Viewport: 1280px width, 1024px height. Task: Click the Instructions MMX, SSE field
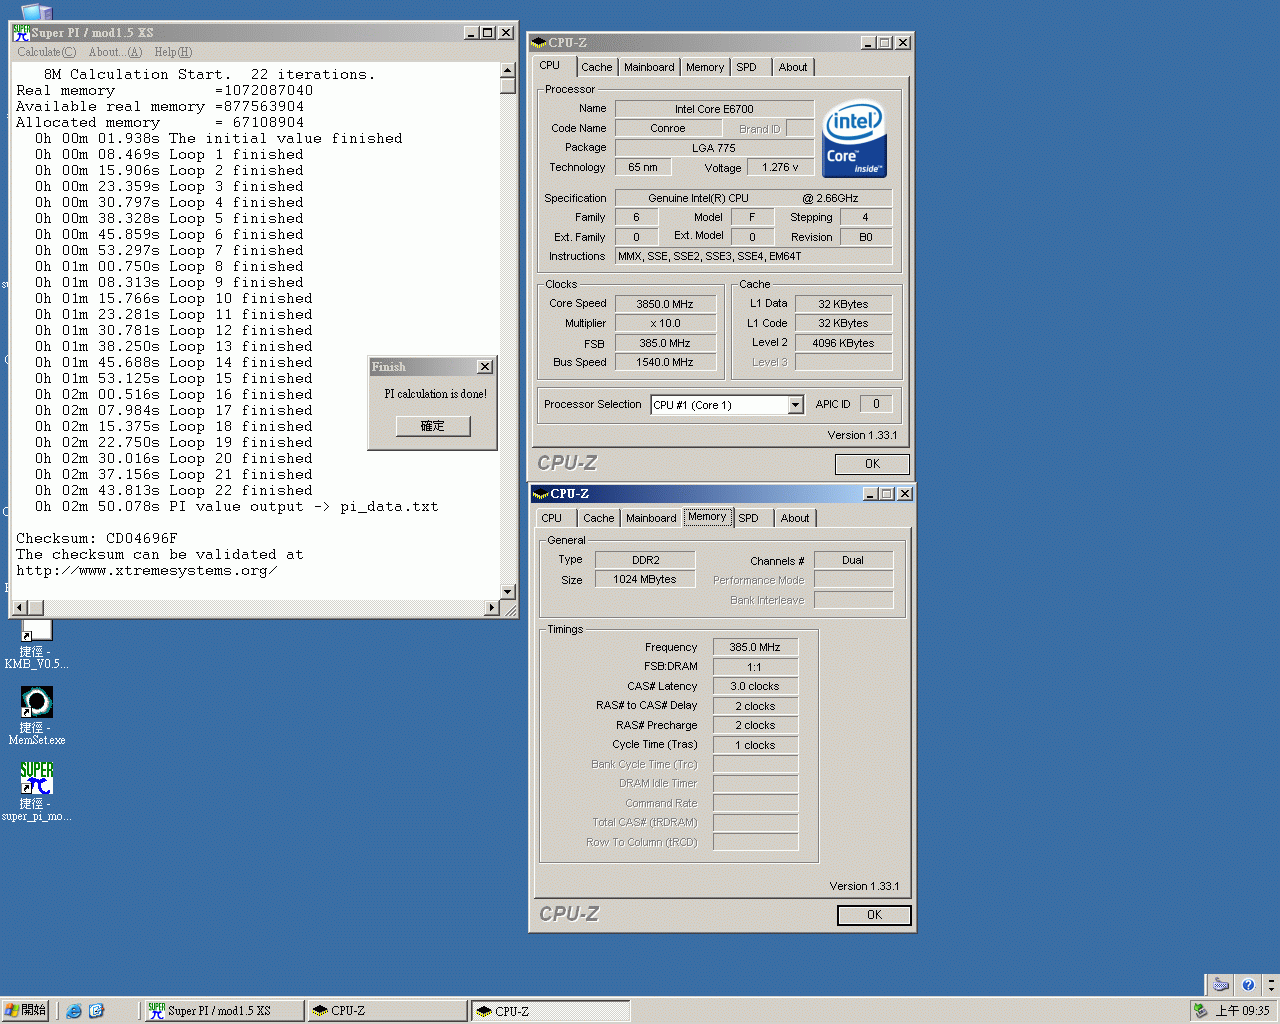[x=753, y=256]
